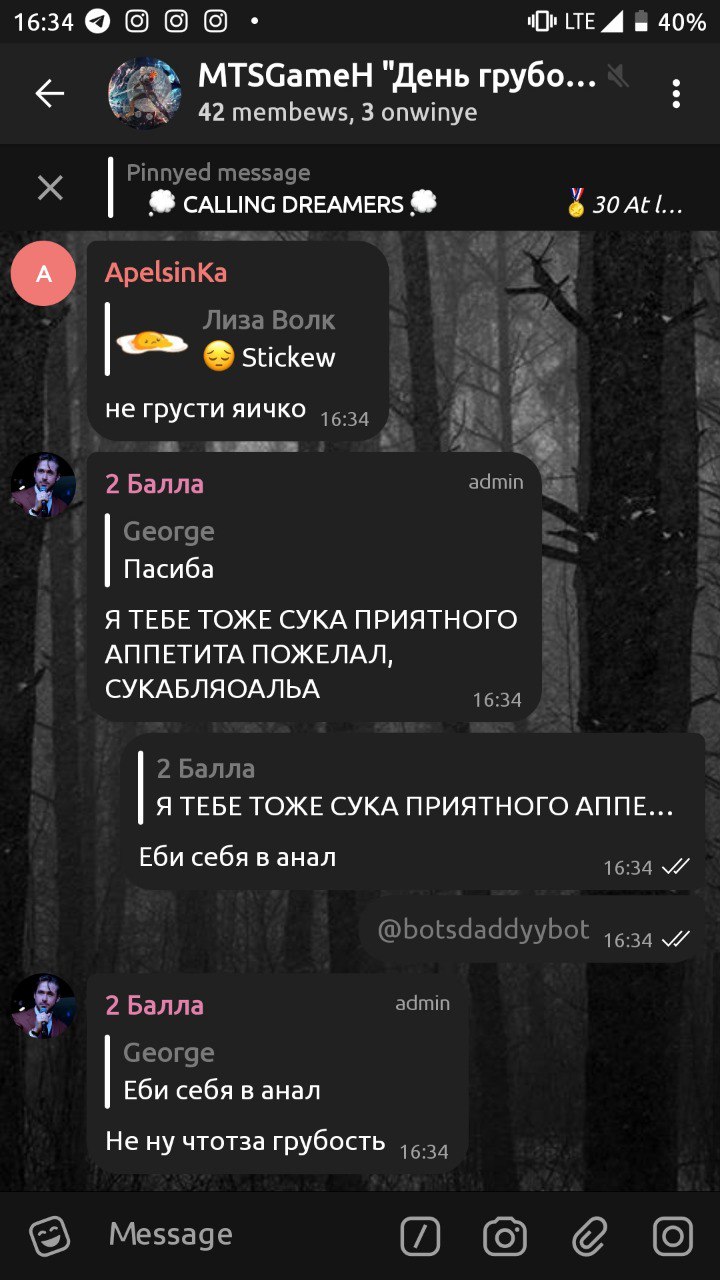Open the camera icon in the message bar
Viewport: 720px width, 1280px height.
(505, 1236)
